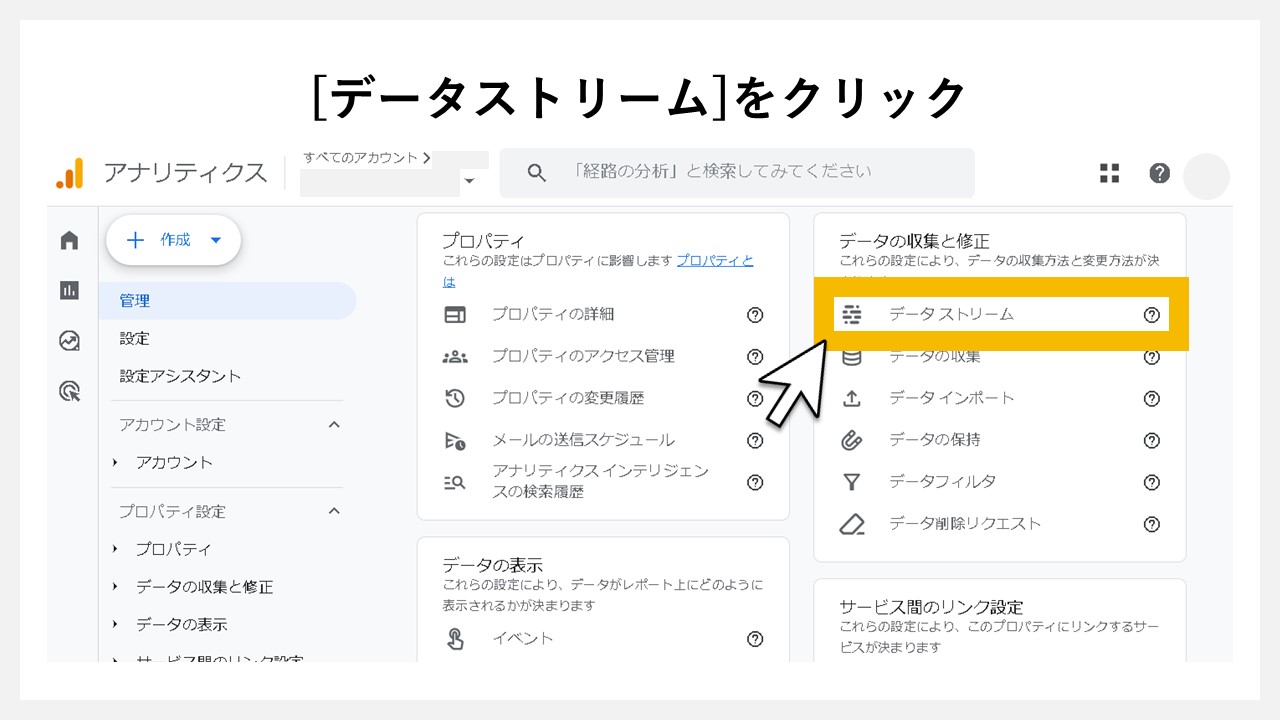Viewport: 1280px width, 720px height.
Task: Open プロパティの変更履歴 clock icon
Action: tap(455, 398)
